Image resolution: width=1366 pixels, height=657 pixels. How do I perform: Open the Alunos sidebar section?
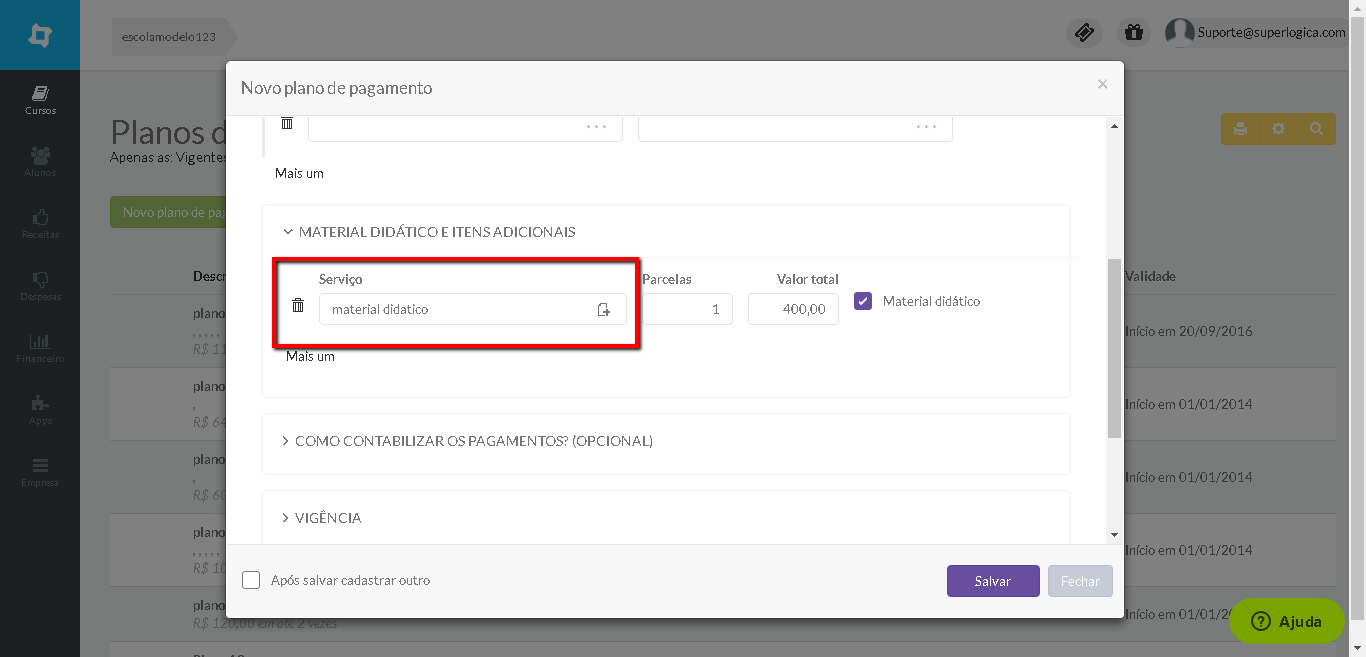[x=40, y=162]
